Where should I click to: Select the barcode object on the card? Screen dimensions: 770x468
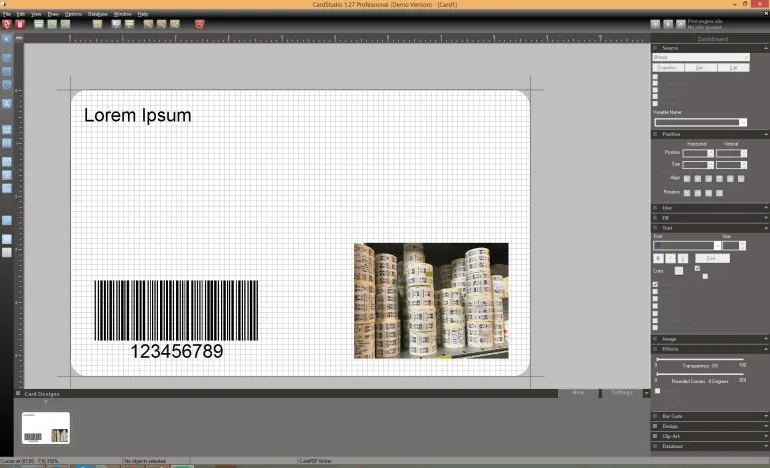pos(176,320)
